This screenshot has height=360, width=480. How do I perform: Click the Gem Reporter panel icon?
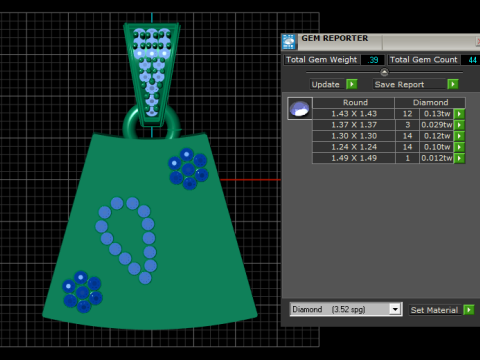click(289, 42)
